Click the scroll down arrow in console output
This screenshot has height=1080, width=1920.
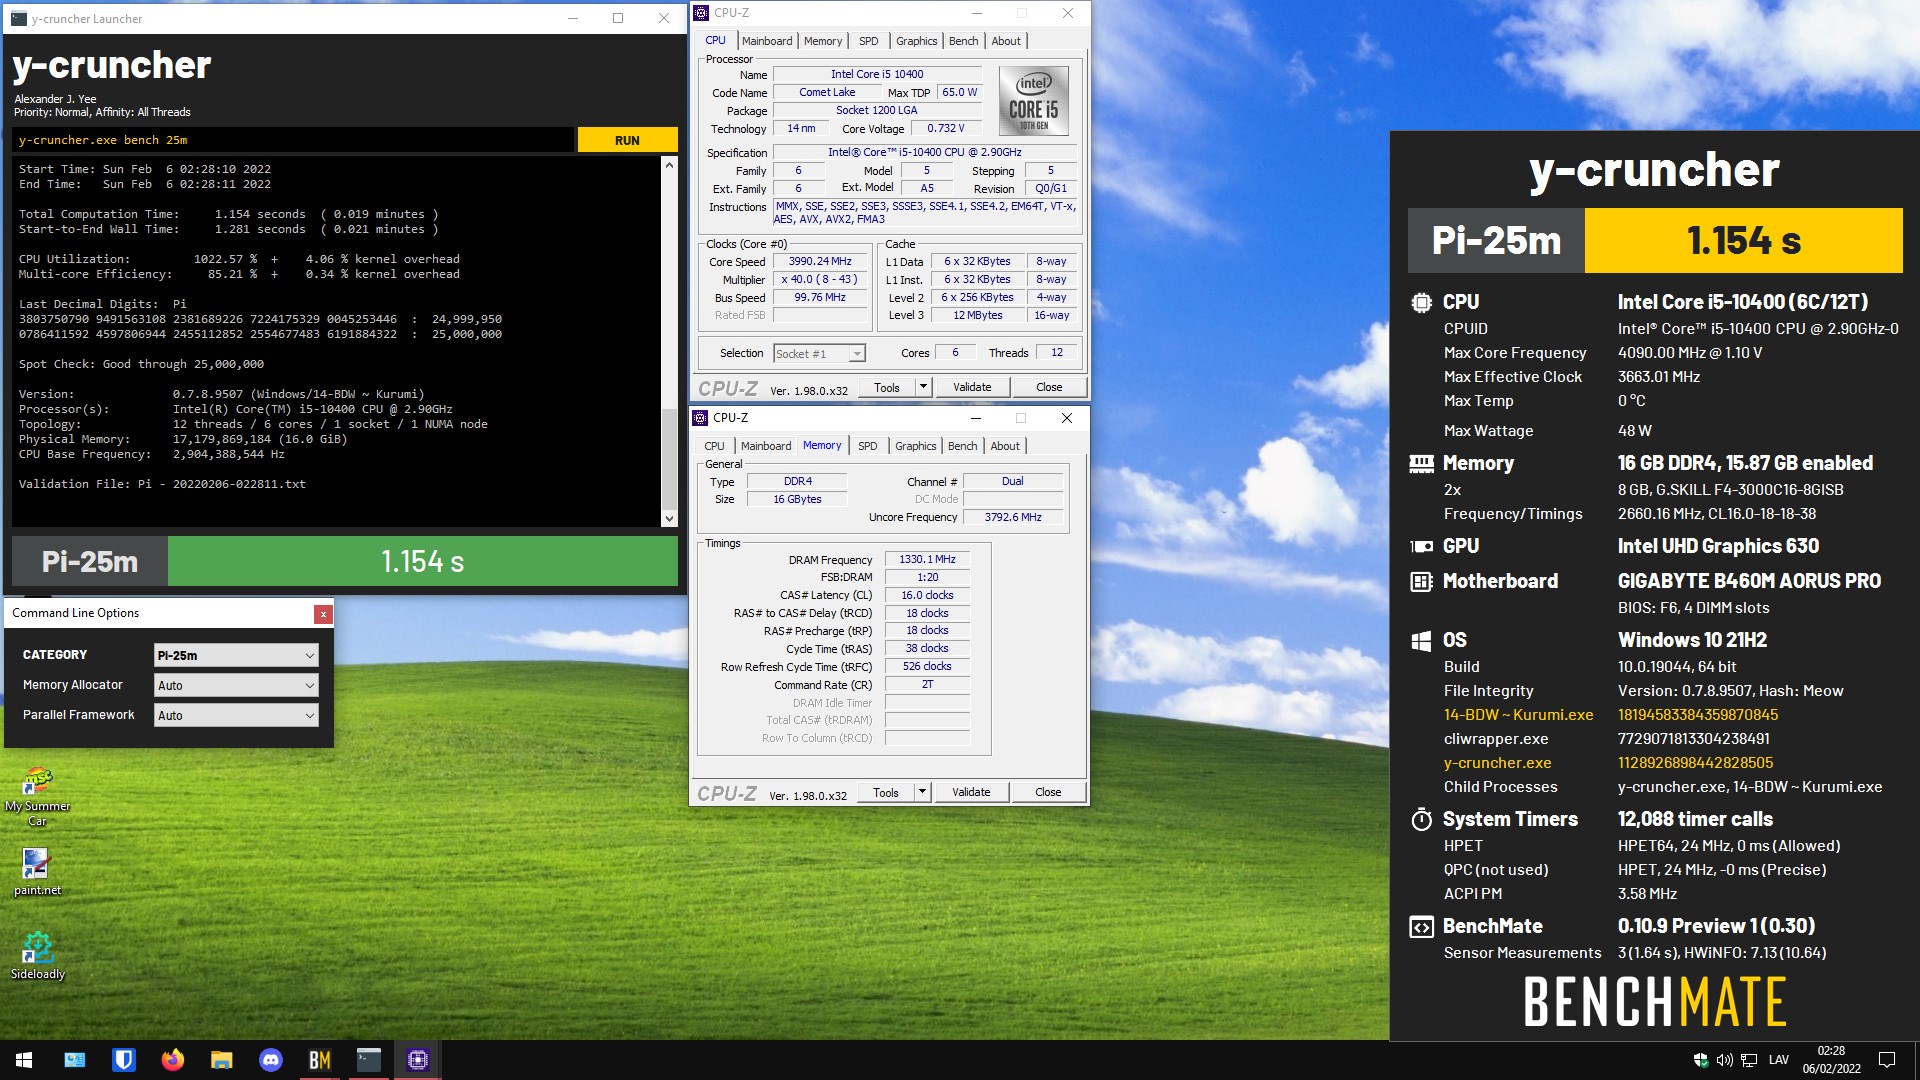click(x=669, y=518)
